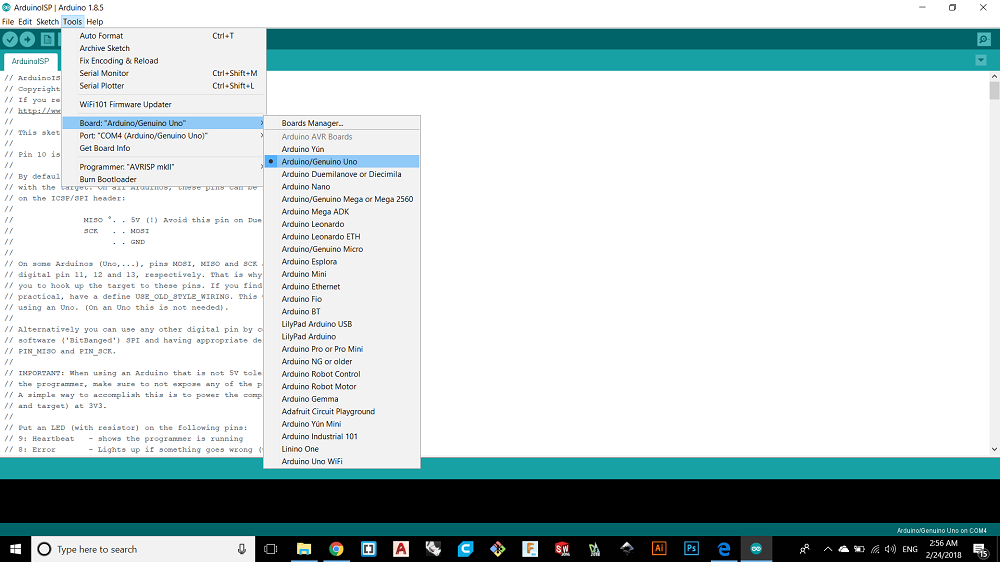The height and width of the screenshot is (562, 1000).
Task: Select Arduino Duemilanove or Diecimila board
Action: click(342, 174)
